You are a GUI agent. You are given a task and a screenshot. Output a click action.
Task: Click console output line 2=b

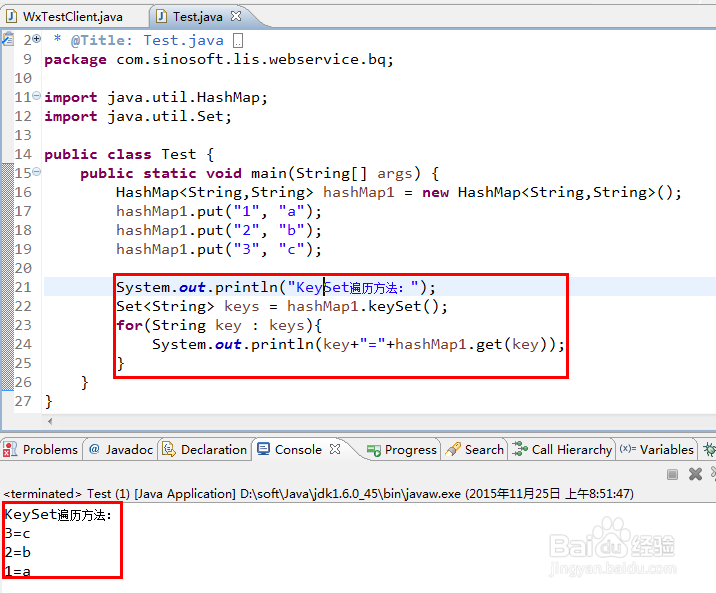coord(17,552)
